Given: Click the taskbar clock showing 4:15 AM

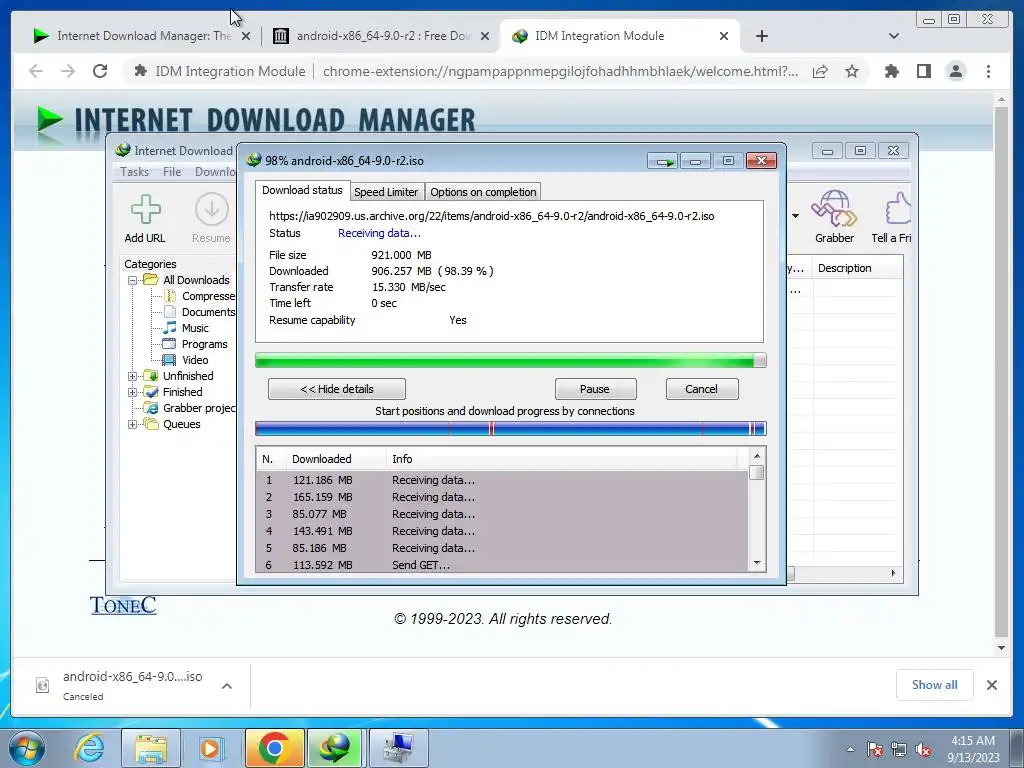Looking at the screenshot, I should coord(973,749).
